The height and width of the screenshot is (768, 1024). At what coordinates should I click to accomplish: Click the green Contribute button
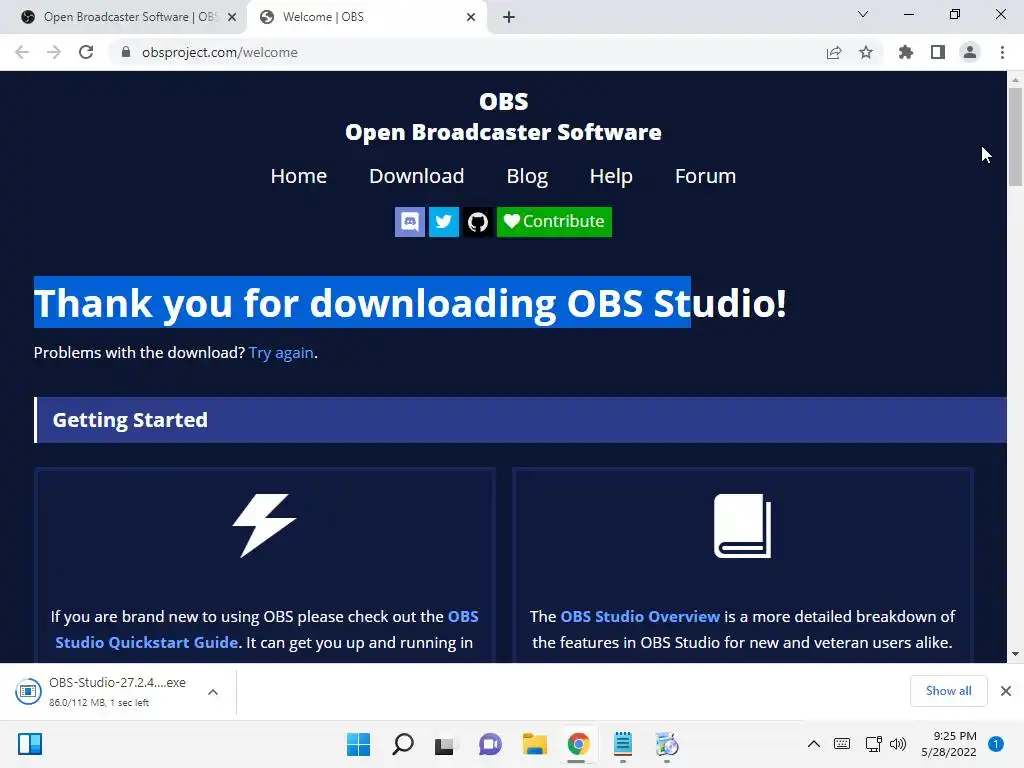pyautogui.click(x=554, y=222)
